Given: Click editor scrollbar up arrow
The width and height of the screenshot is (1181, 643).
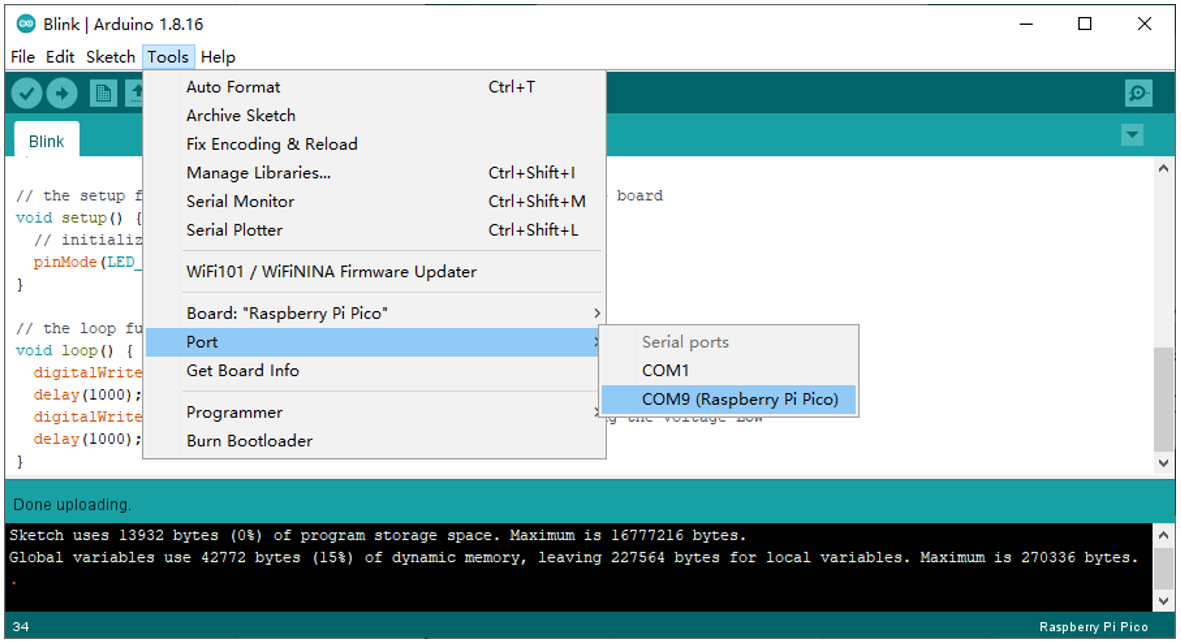Looking at the screenshot, I should 1164,169.
